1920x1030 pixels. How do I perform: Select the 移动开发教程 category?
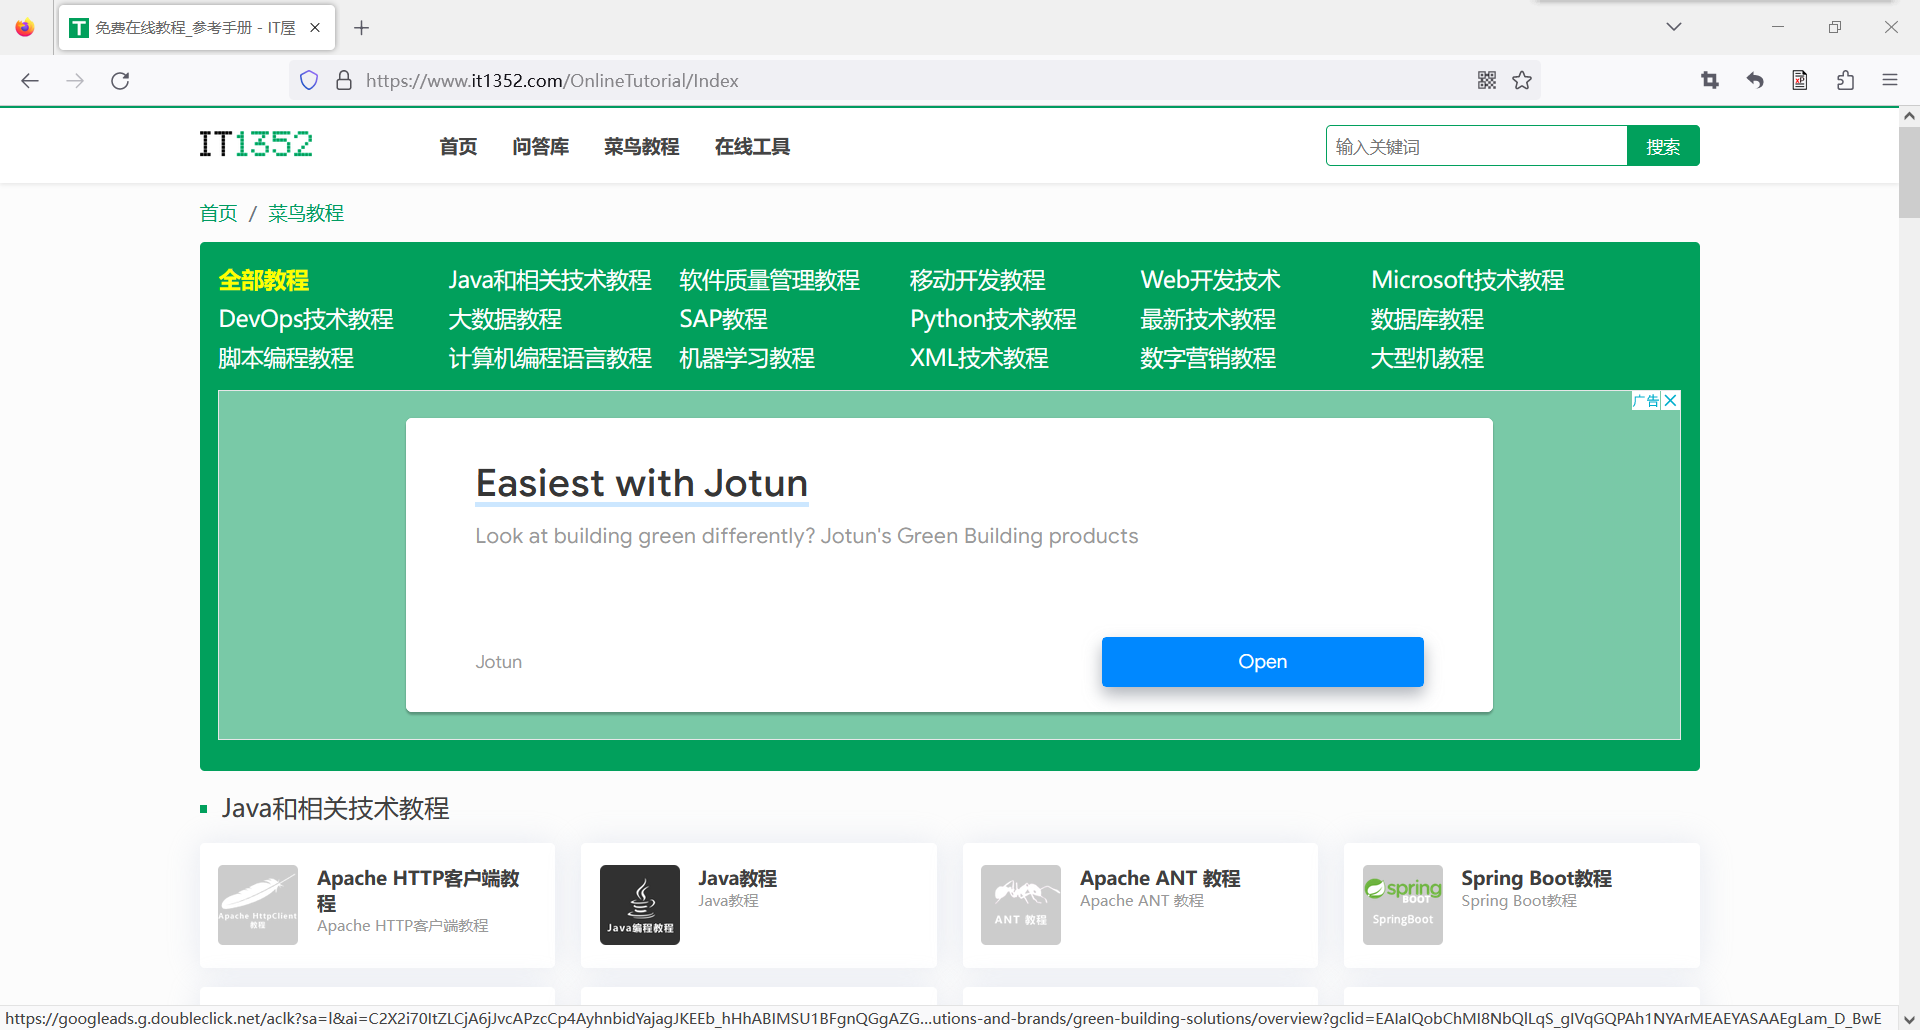click(978, 280)
